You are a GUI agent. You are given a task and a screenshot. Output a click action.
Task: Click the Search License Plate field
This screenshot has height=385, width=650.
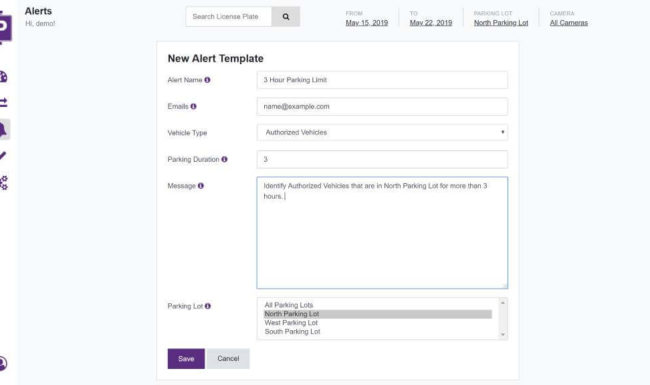[x=229, y=17]
